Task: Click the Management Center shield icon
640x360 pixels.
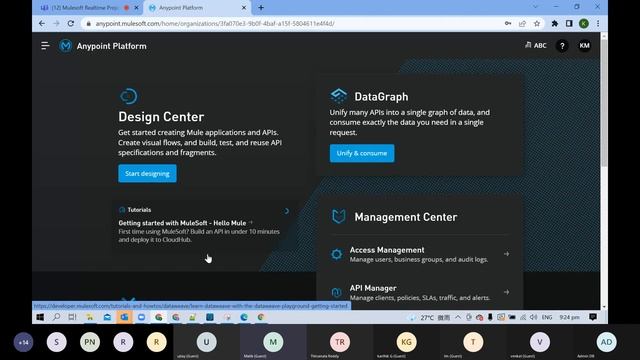Action: pos(338,217)
